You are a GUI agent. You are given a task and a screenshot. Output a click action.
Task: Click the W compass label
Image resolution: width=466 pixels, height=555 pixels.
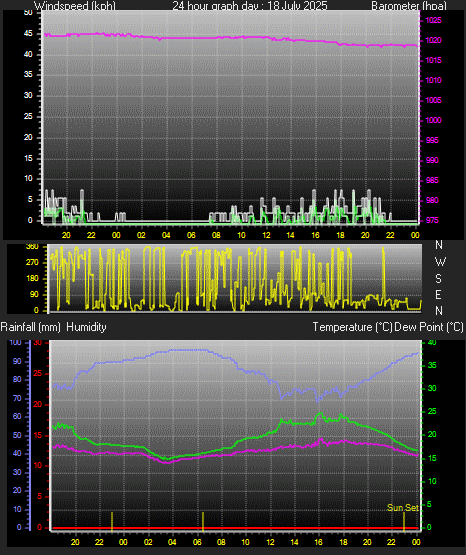[x=440, y=262]
